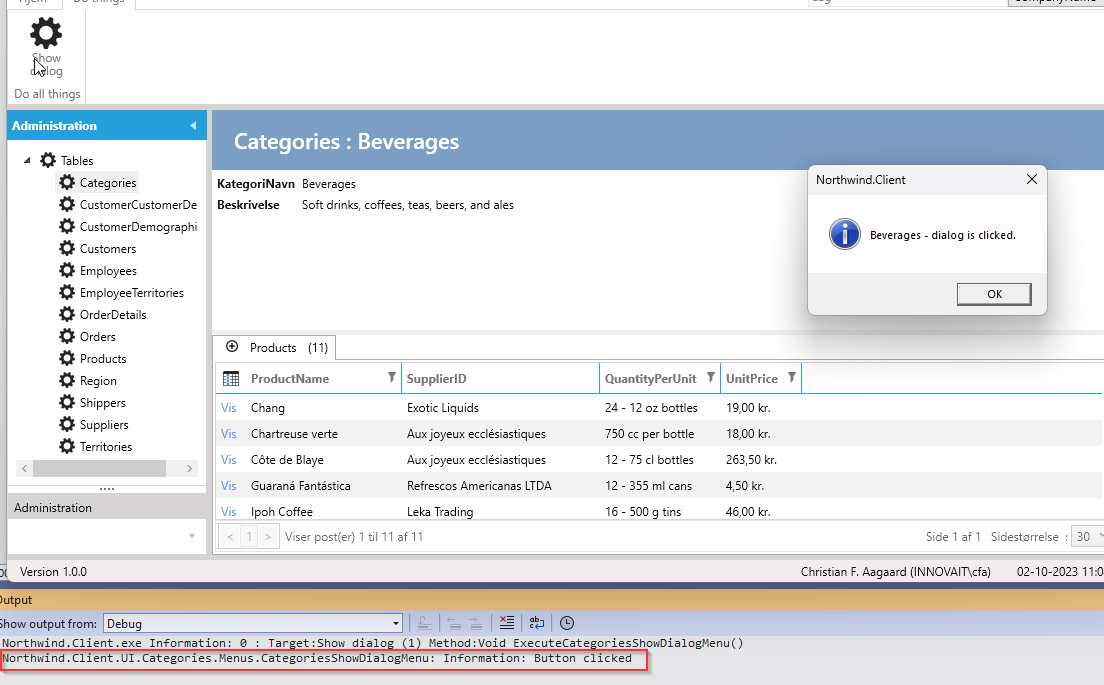1104x685 pixels.
Task: Click '263,50 kr.' price cell
Action: click(751, 460)
